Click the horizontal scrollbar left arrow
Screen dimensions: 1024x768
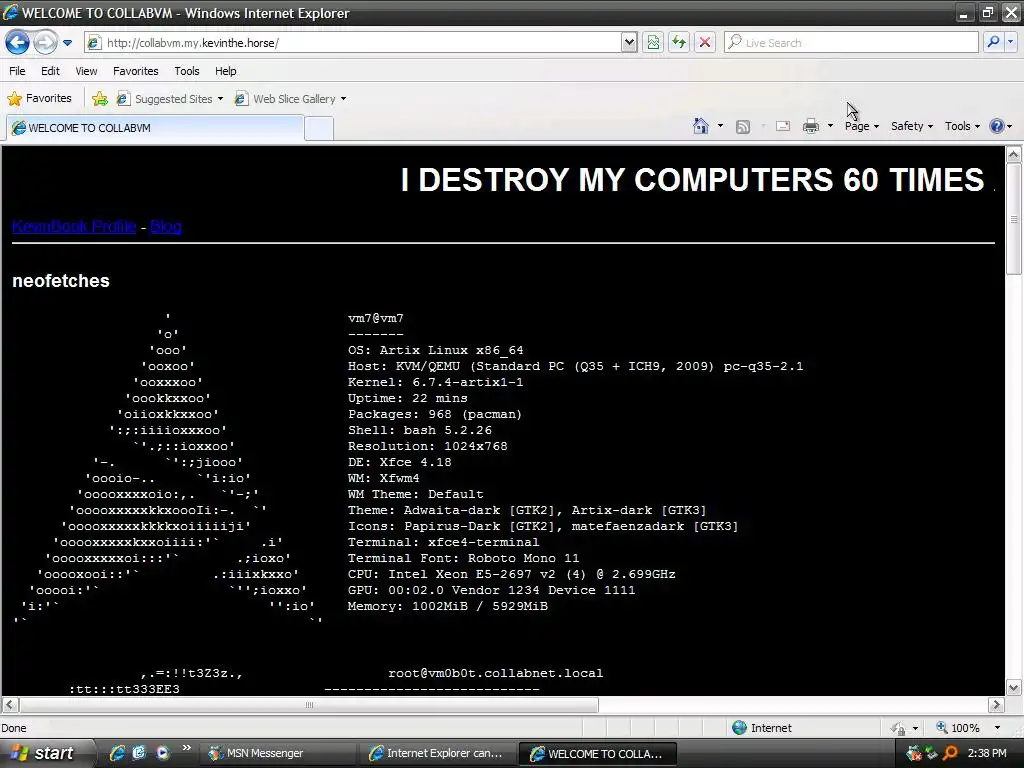pyautogui.click(x=10, y=705)
